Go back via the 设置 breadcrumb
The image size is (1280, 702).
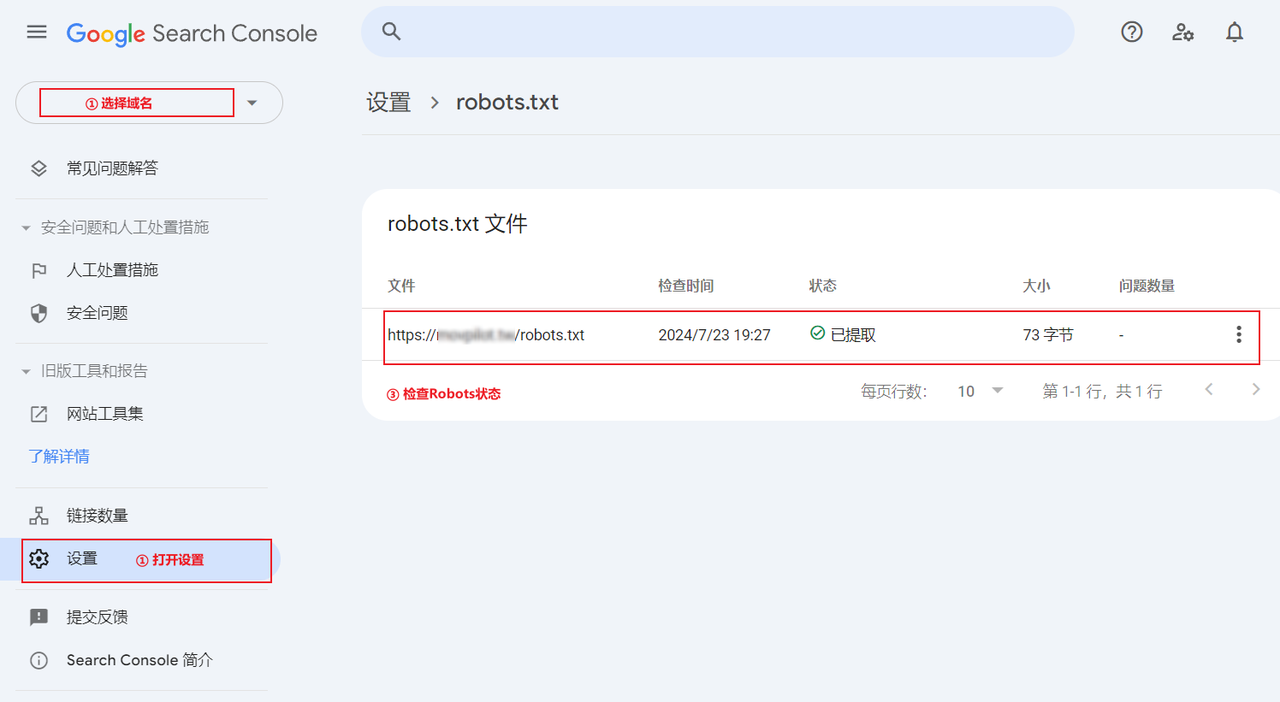(x=389, y=102)
